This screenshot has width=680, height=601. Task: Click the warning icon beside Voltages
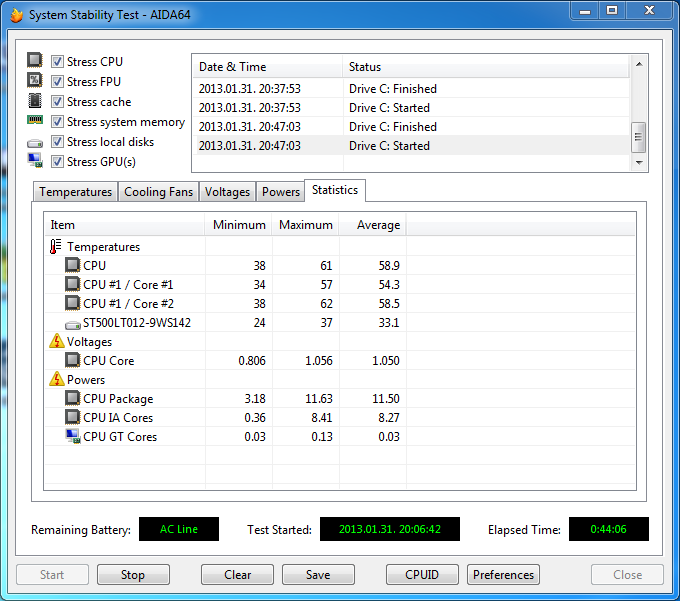click(56, 342)
